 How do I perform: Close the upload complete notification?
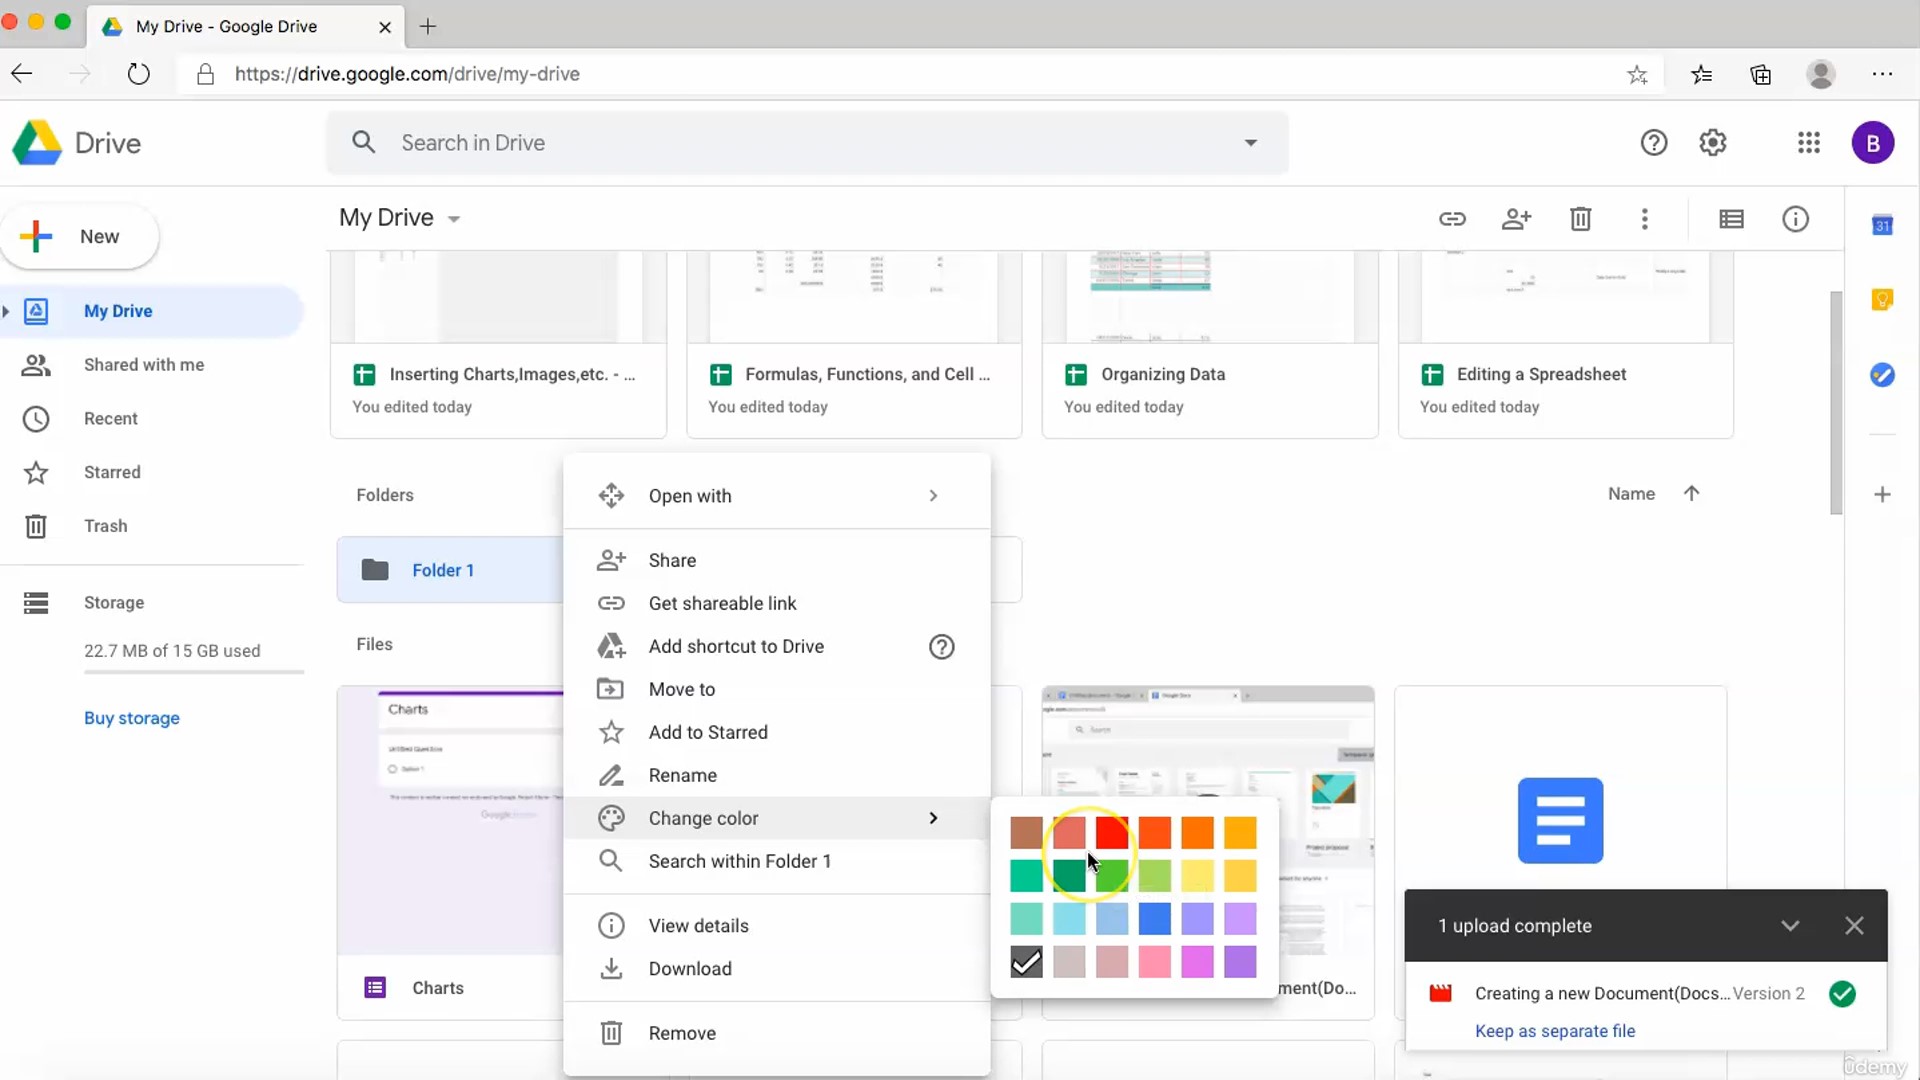pyautogui.click(x=1854, y=926)
